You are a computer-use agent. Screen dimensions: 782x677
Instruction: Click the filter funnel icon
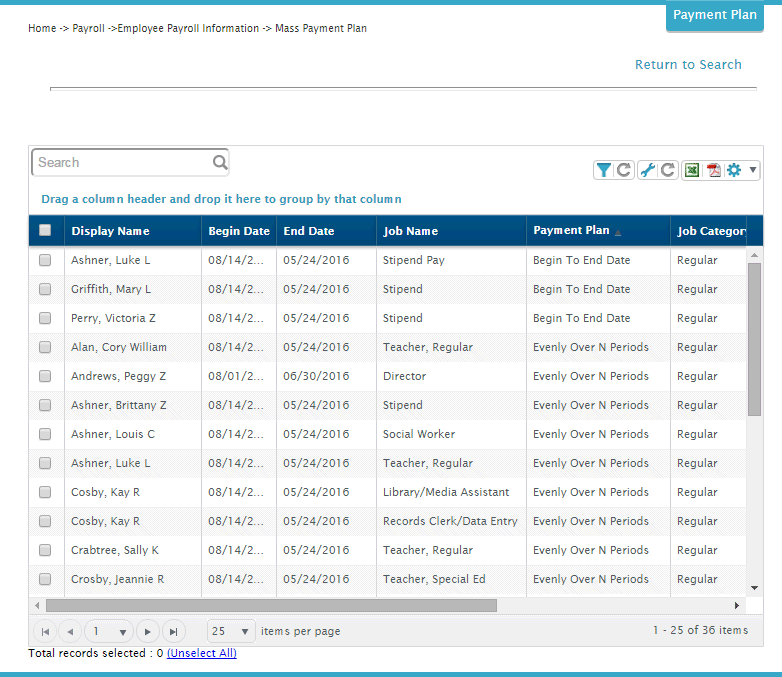604,170
